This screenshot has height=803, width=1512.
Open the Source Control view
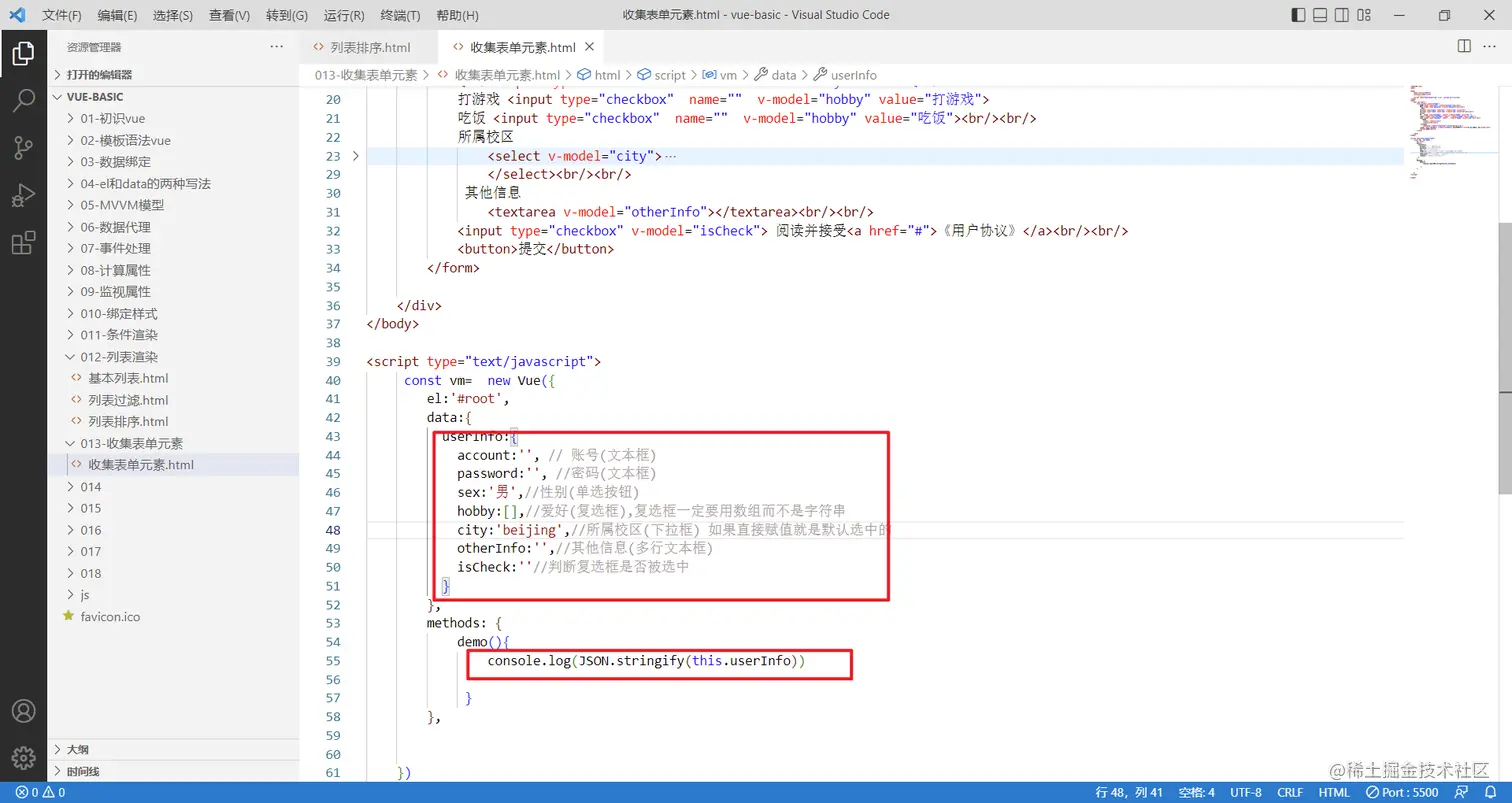click(x=23, y=148)
